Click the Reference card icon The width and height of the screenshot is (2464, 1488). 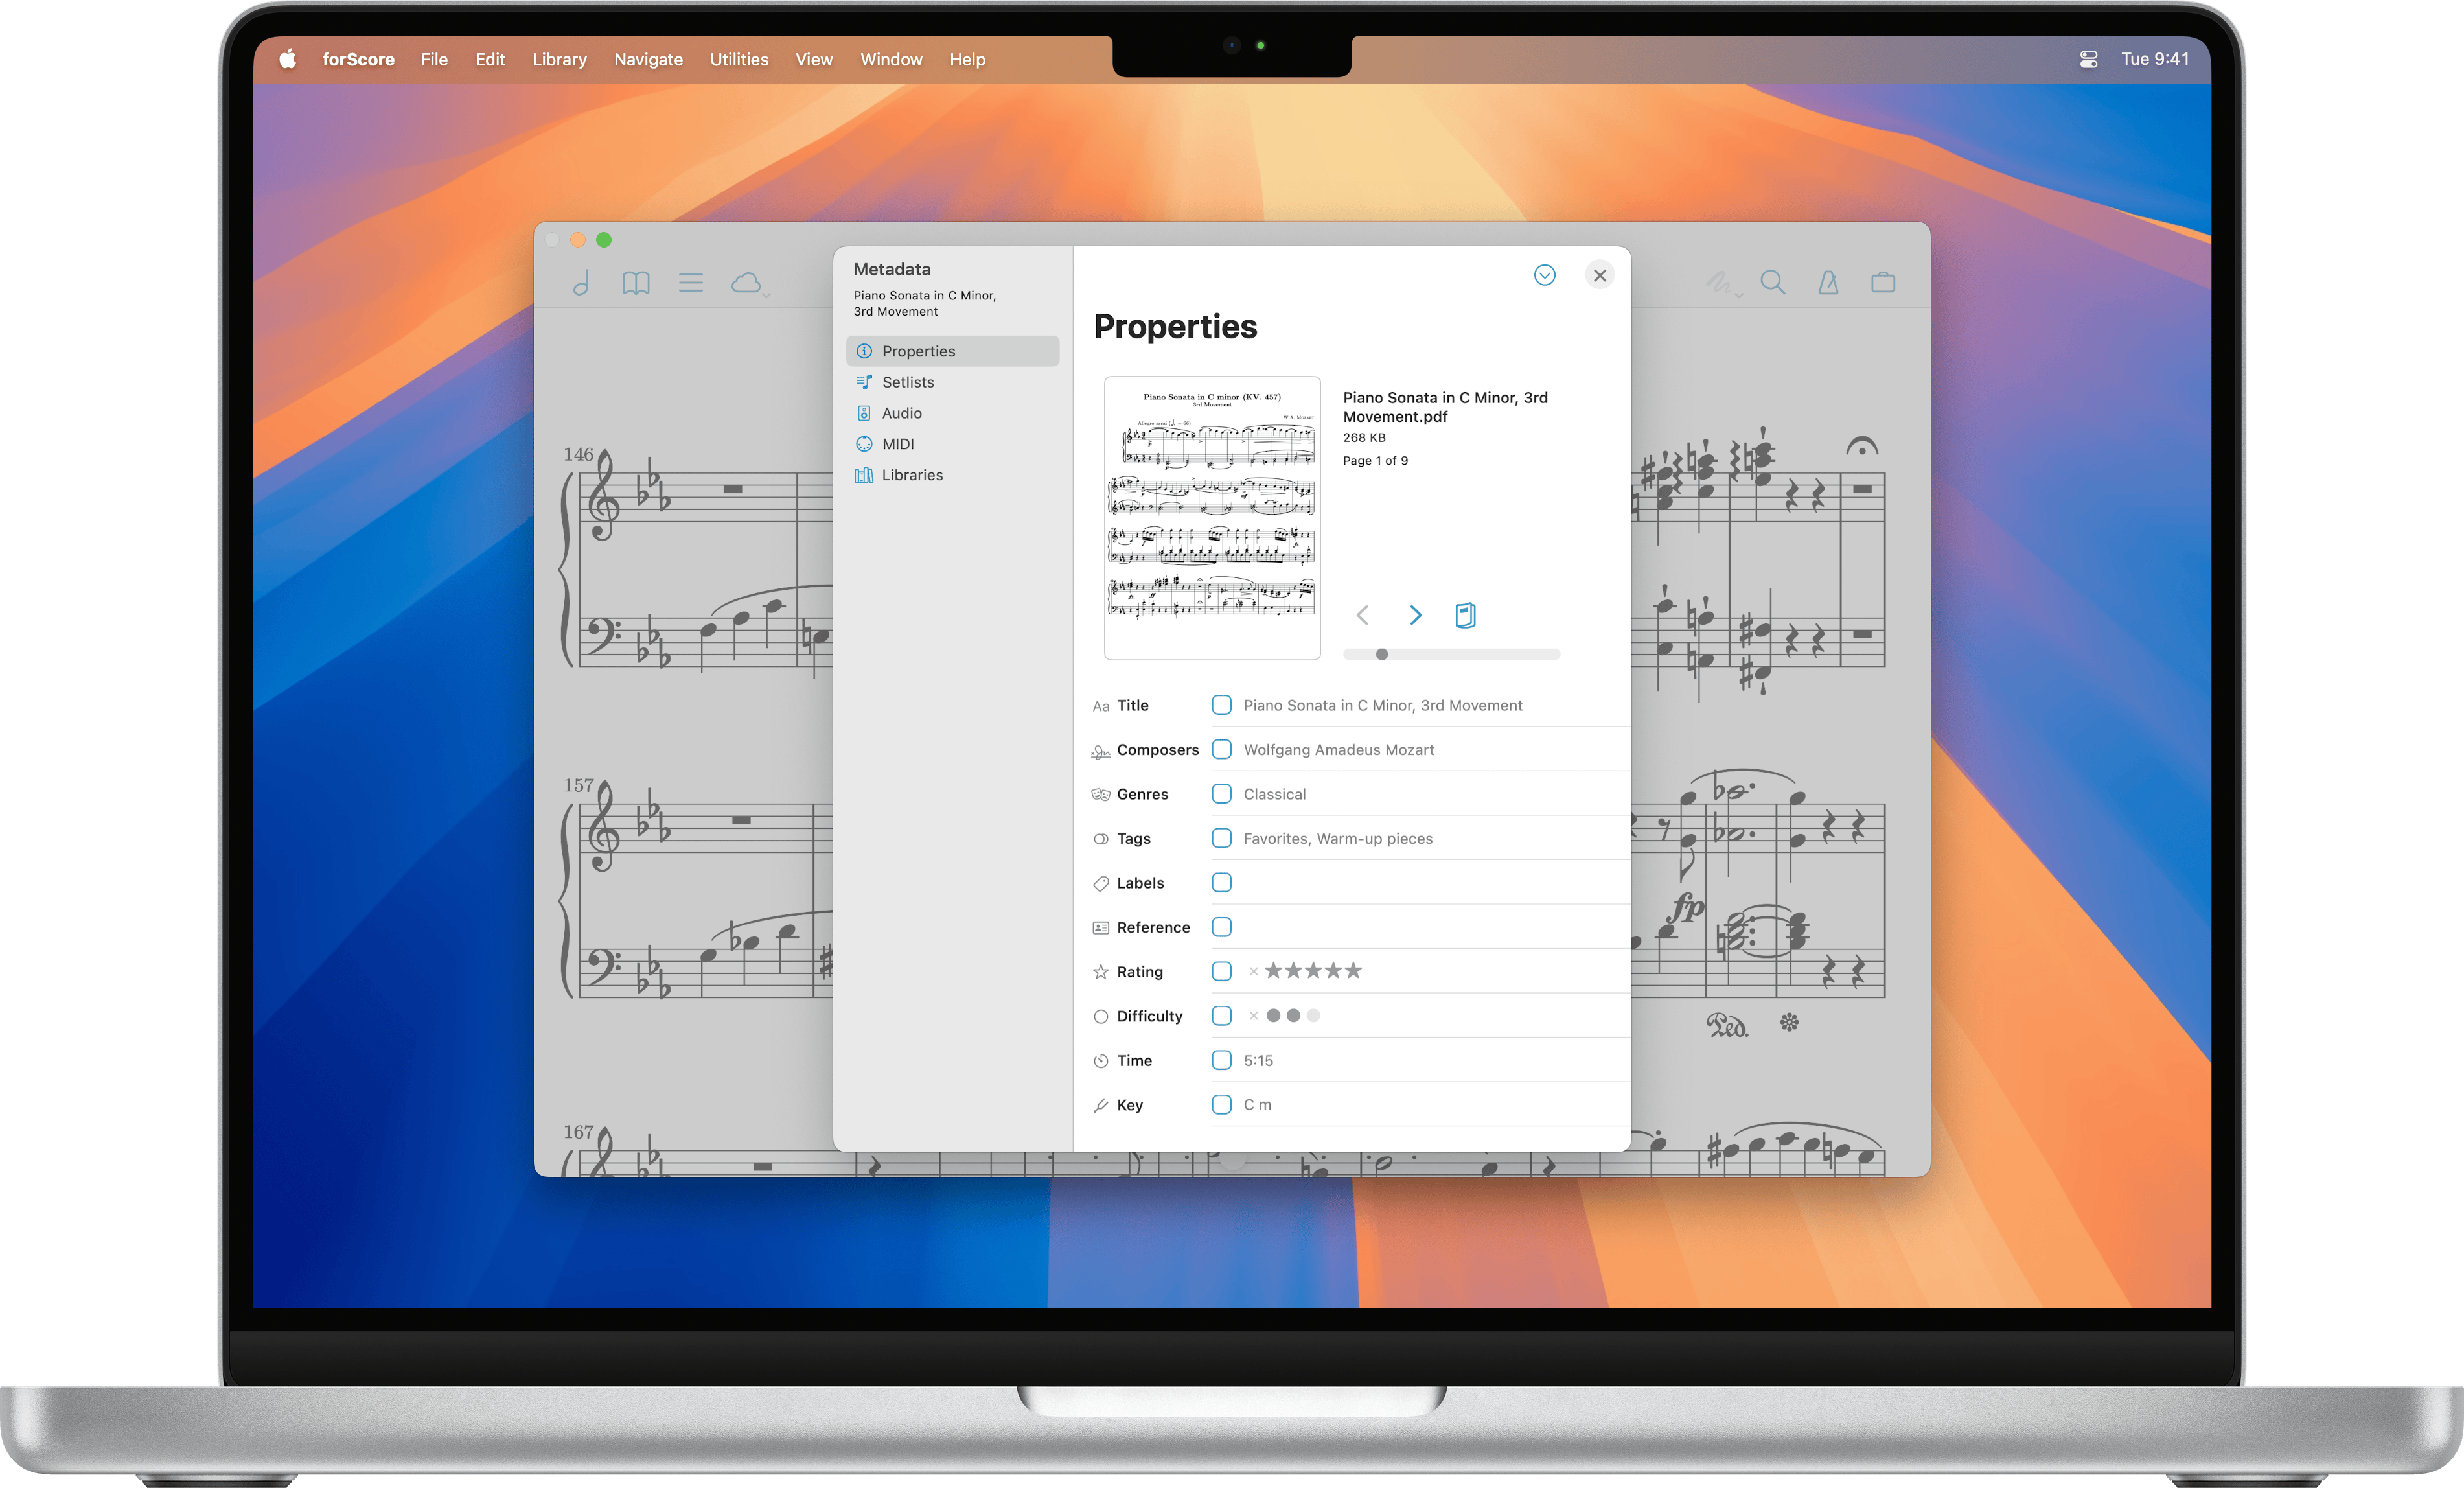point(1100,928)
